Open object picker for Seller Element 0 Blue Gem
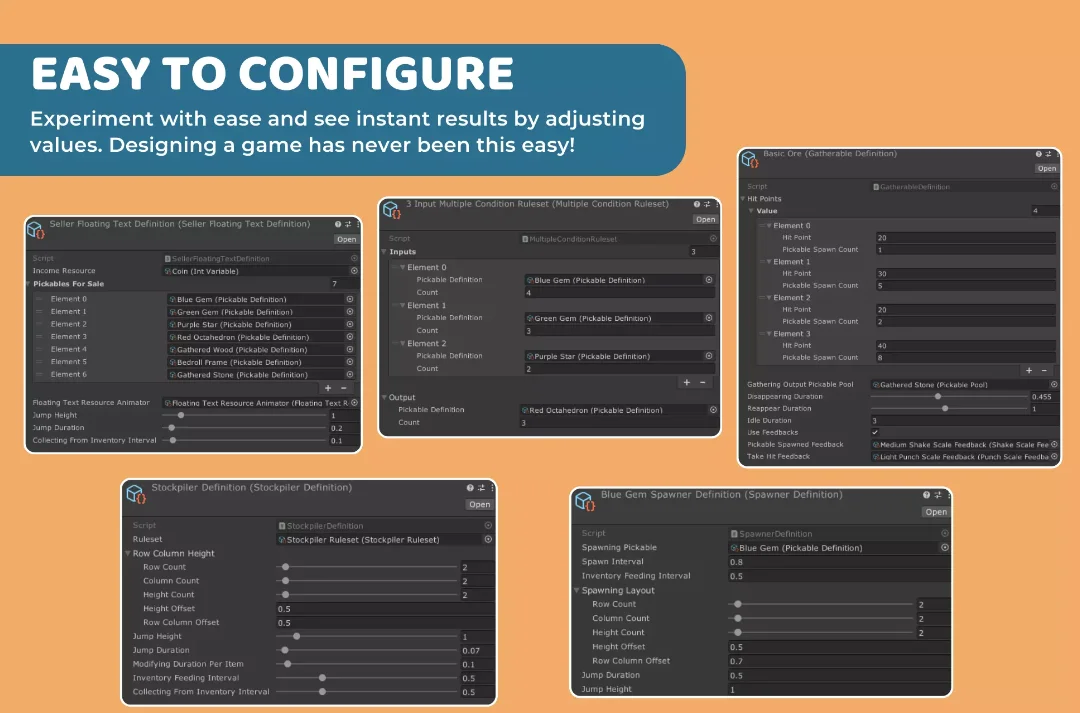 (350, 299)
